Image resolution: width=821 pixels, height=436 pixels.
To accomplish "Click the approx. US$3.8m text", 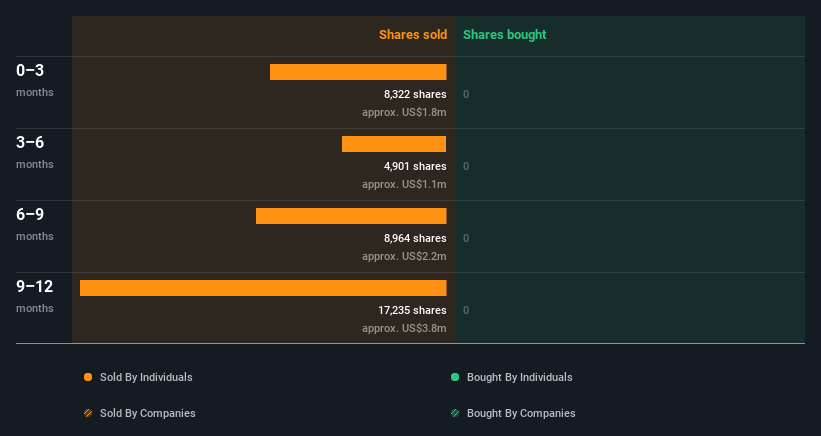I will (x=404, y=328).
